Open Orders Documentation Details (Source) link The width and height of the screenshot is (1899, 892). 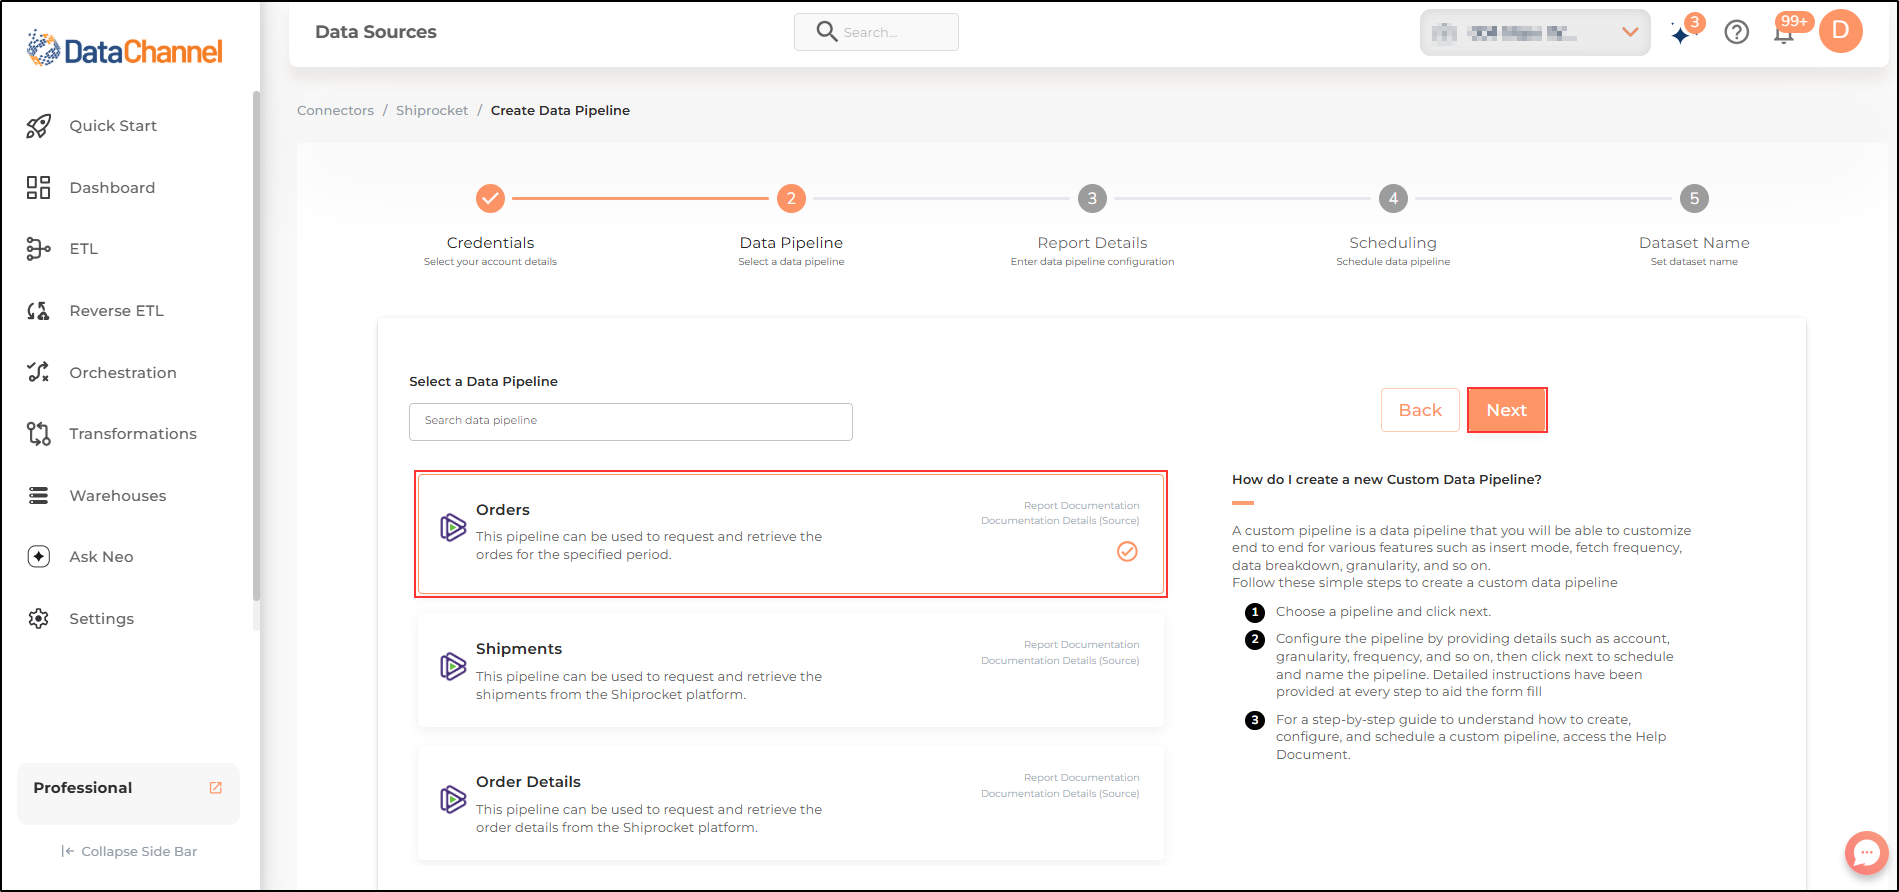click(1060, 520)
